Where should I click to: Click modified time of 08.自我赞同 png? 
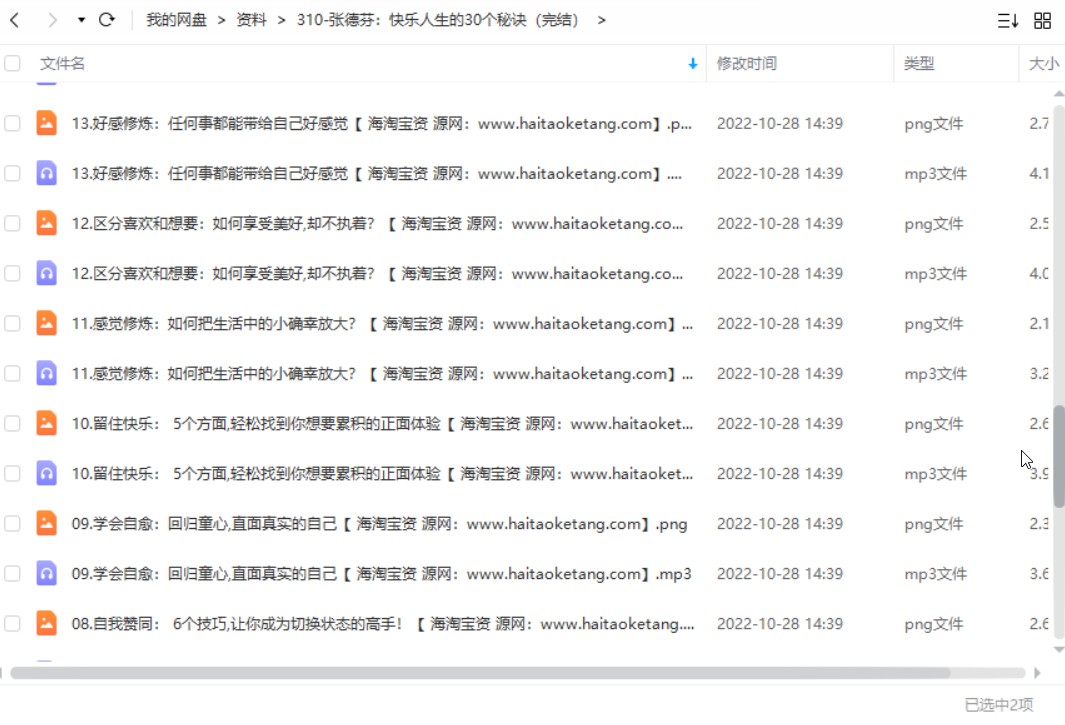pyautogui.click(x=780, y=624)
